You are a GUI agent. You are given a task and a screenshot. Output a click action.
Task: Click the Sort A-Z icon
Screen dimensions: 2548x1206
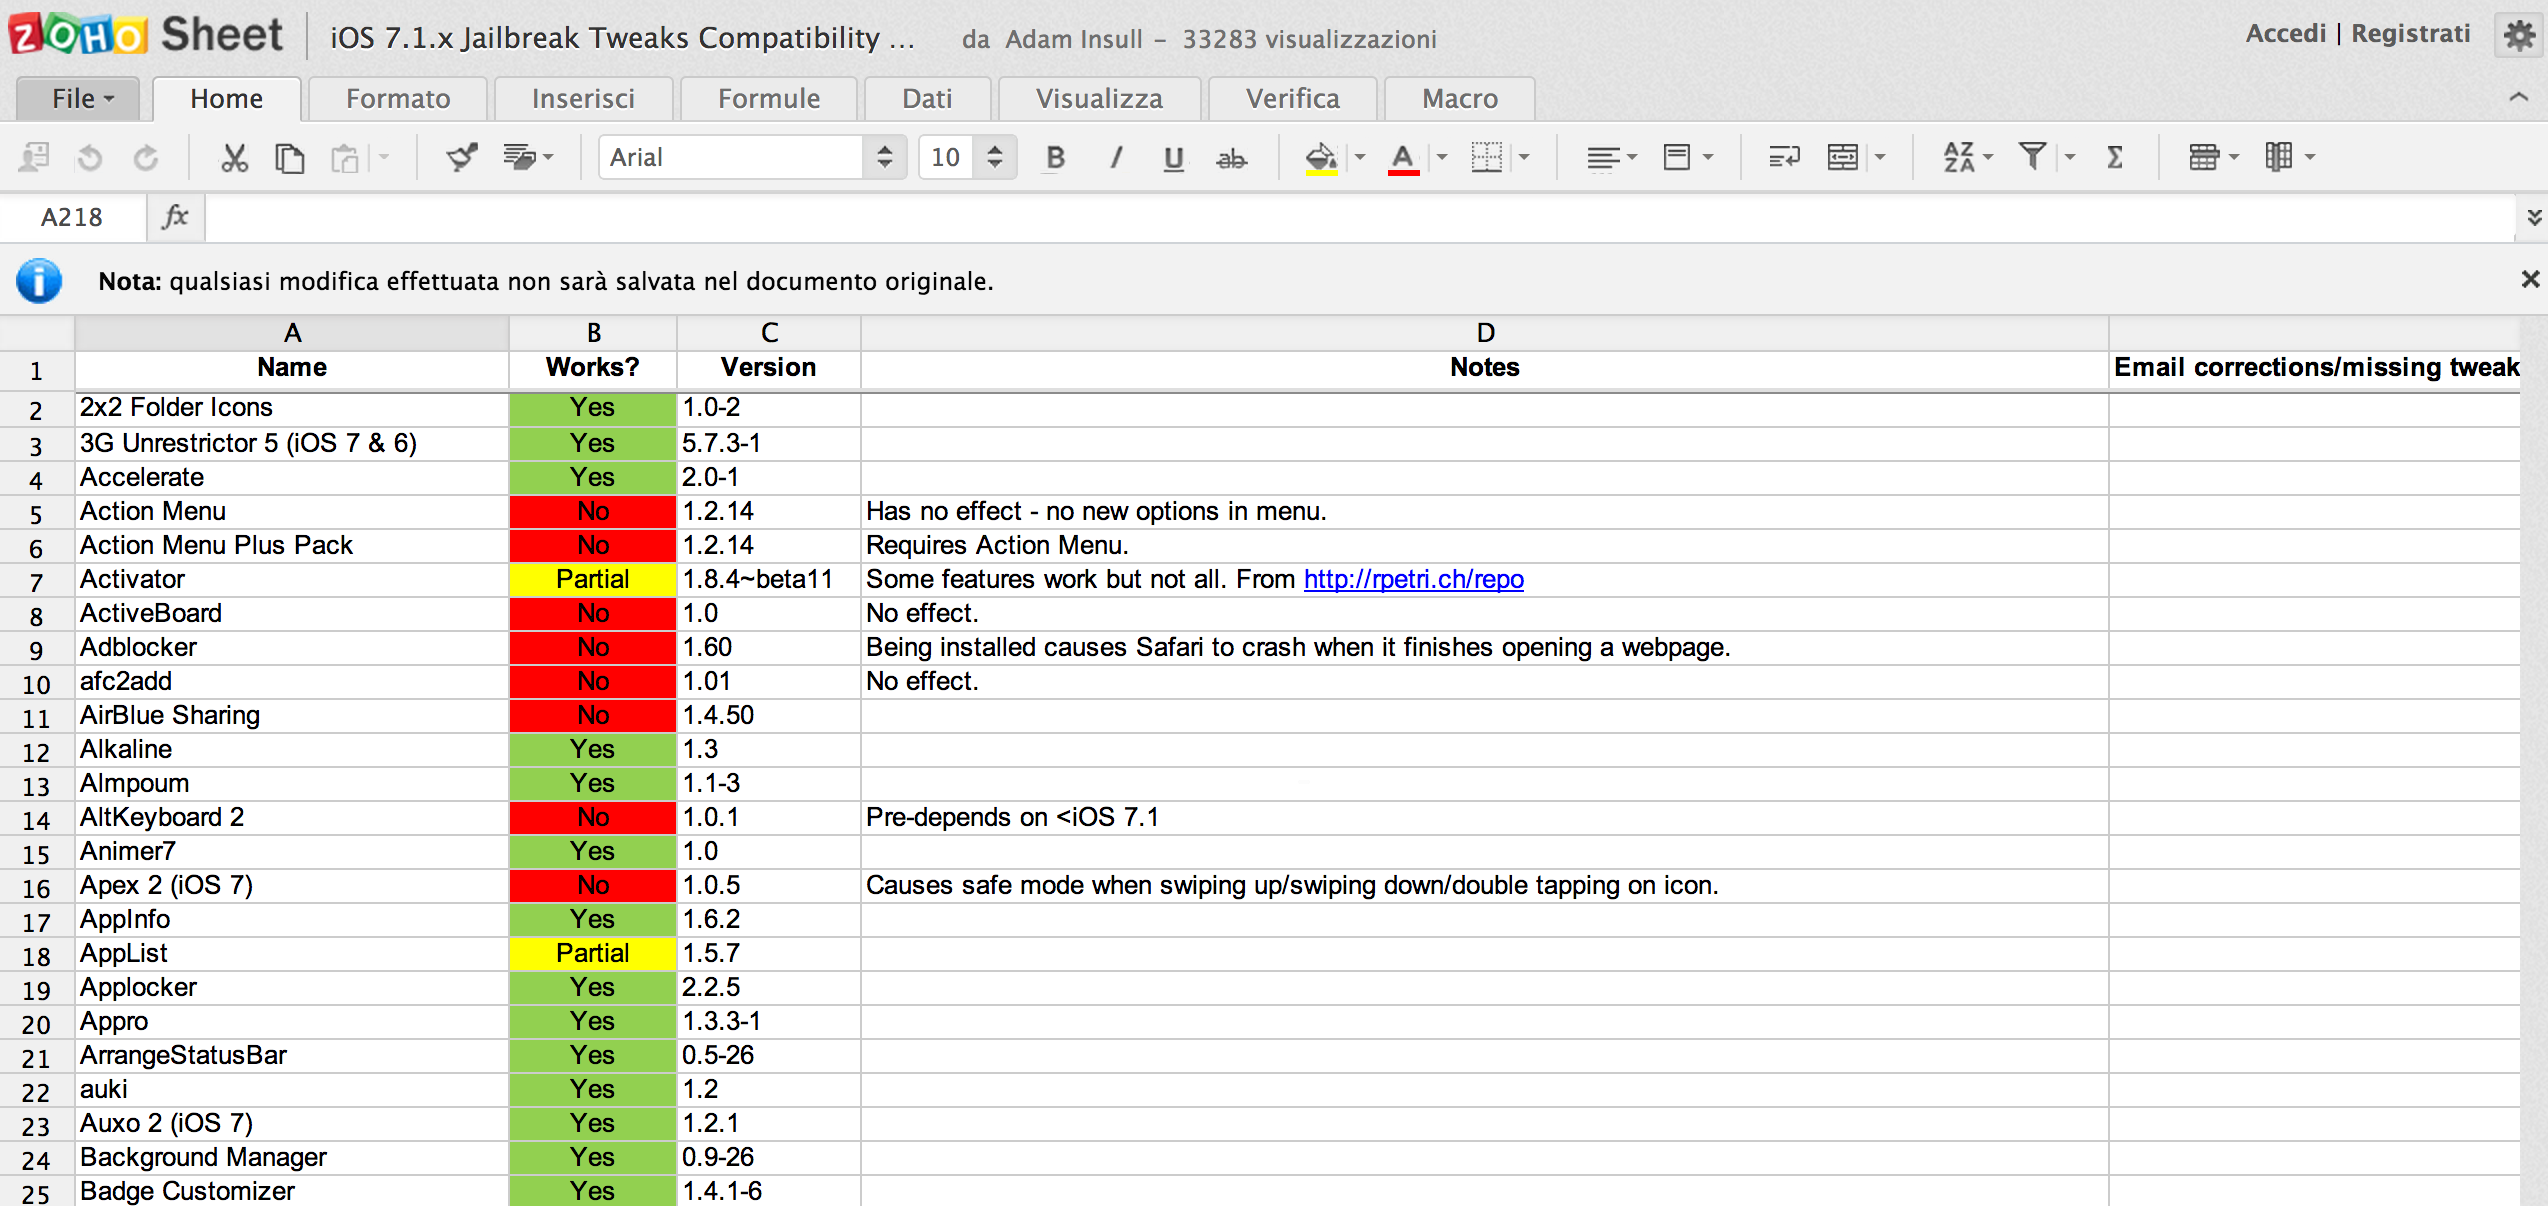1958,157
